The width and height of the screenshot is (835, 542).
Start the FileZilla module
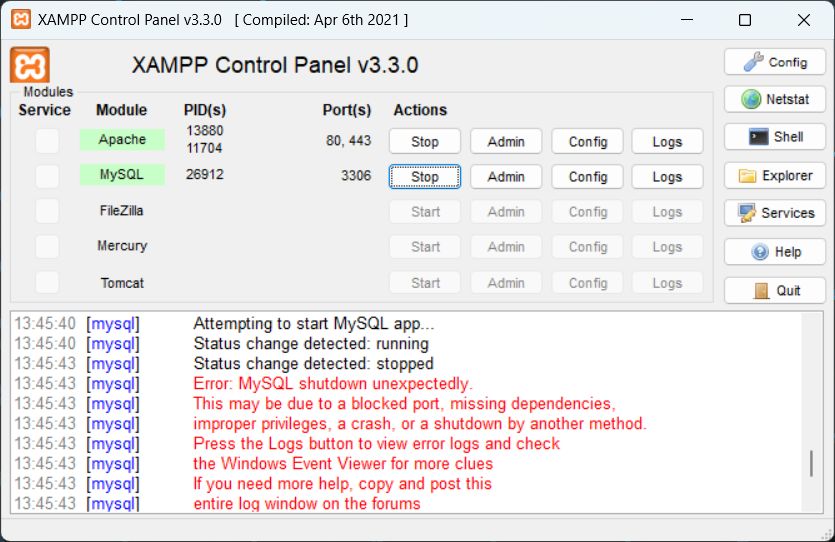(425, 212)
